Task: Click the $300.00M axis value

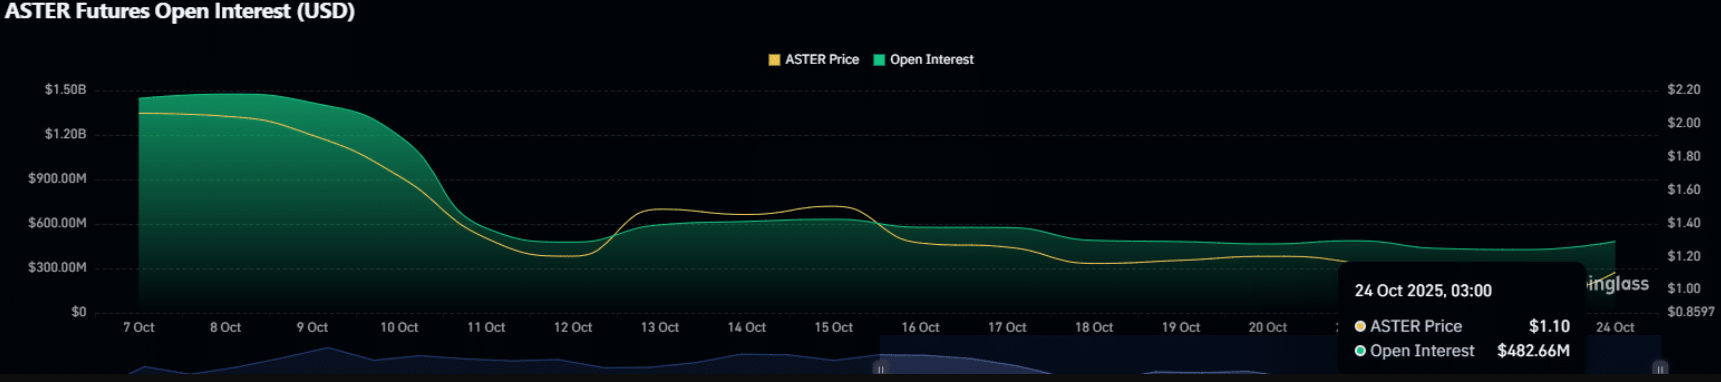Action: 58,267
